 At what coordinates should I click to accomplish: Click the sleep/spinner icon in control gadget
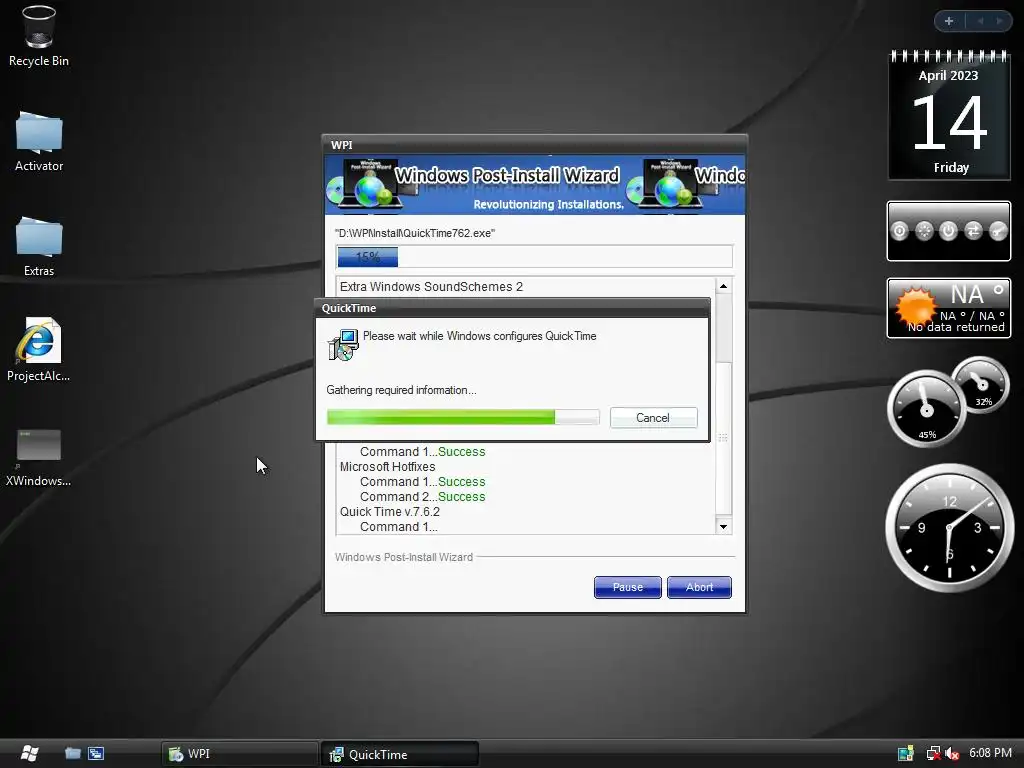tap(924, 231)
